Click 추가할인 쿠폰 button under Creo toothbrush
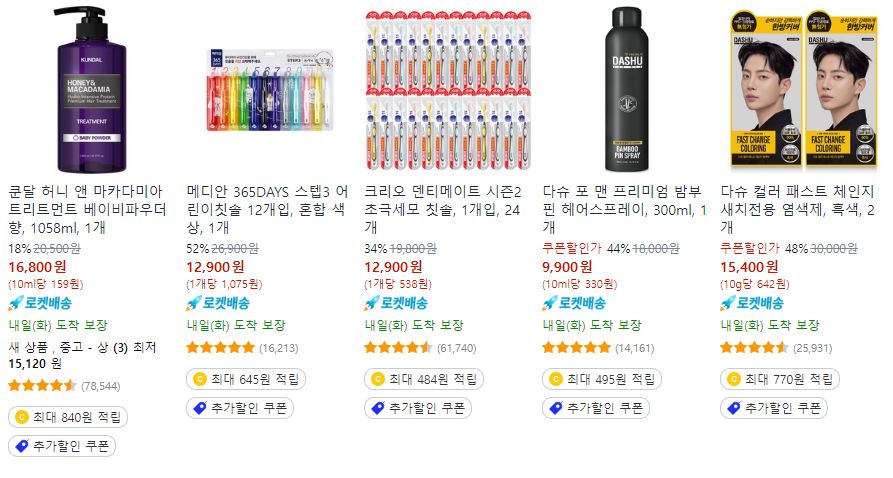893x478 pixels. 417,408
